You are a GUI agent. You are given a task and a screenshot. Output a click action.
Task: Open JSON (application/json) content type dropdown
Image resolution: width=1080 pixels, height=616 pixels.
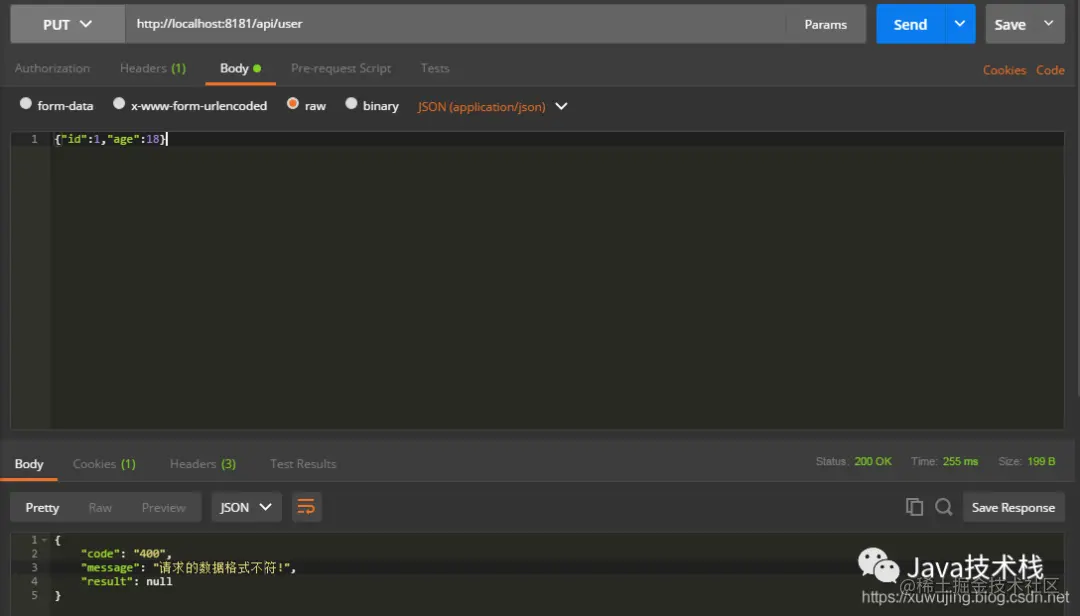click(x=492, y=107)
